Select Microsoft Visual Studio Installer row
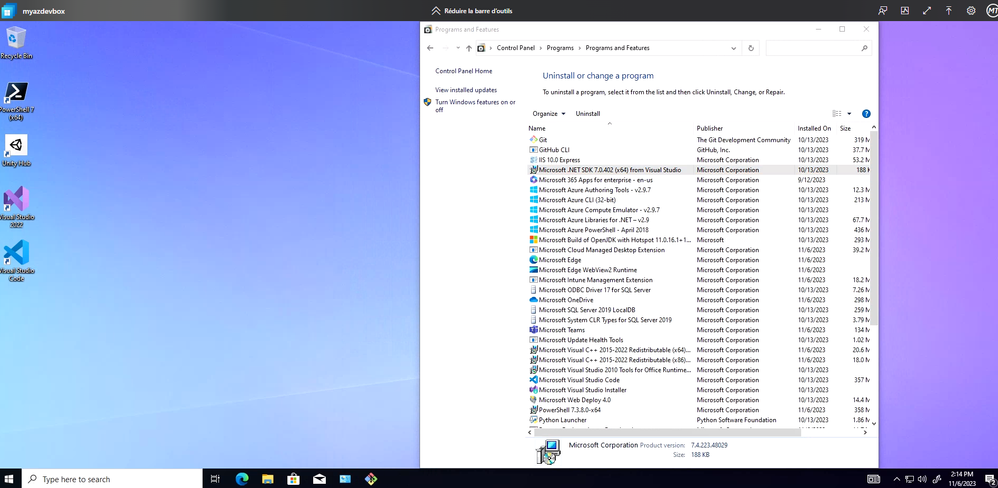The image size is (998, 488). point(699,390)
